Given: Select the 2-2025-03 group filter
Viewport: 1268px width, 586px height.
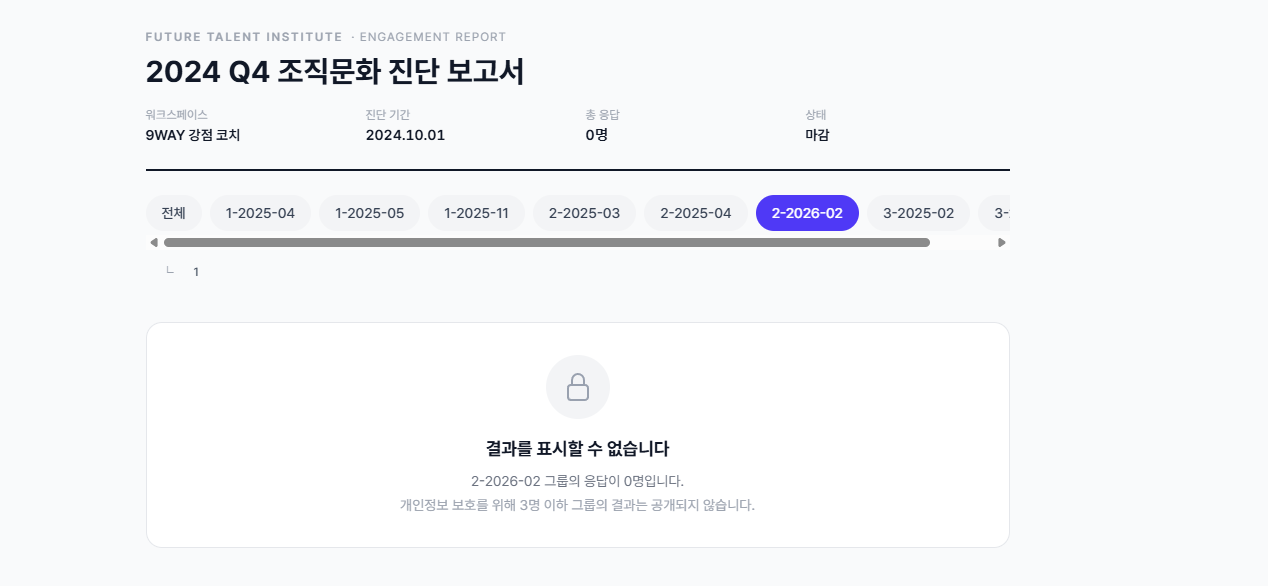Looking at the screenshot, I should [x=584, y=212].
